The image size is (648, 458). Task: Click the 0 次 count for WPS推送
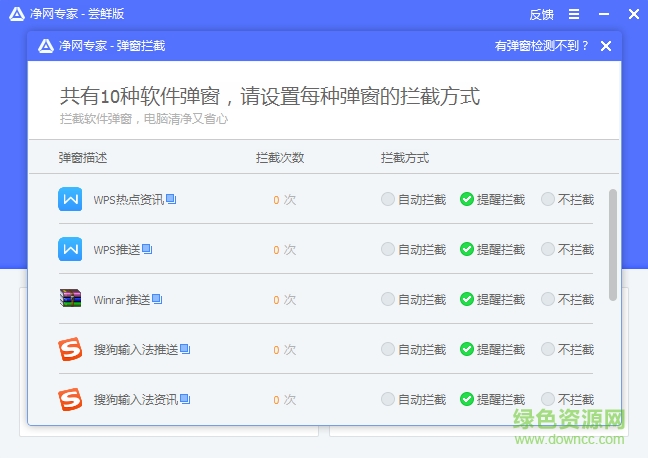284,250
